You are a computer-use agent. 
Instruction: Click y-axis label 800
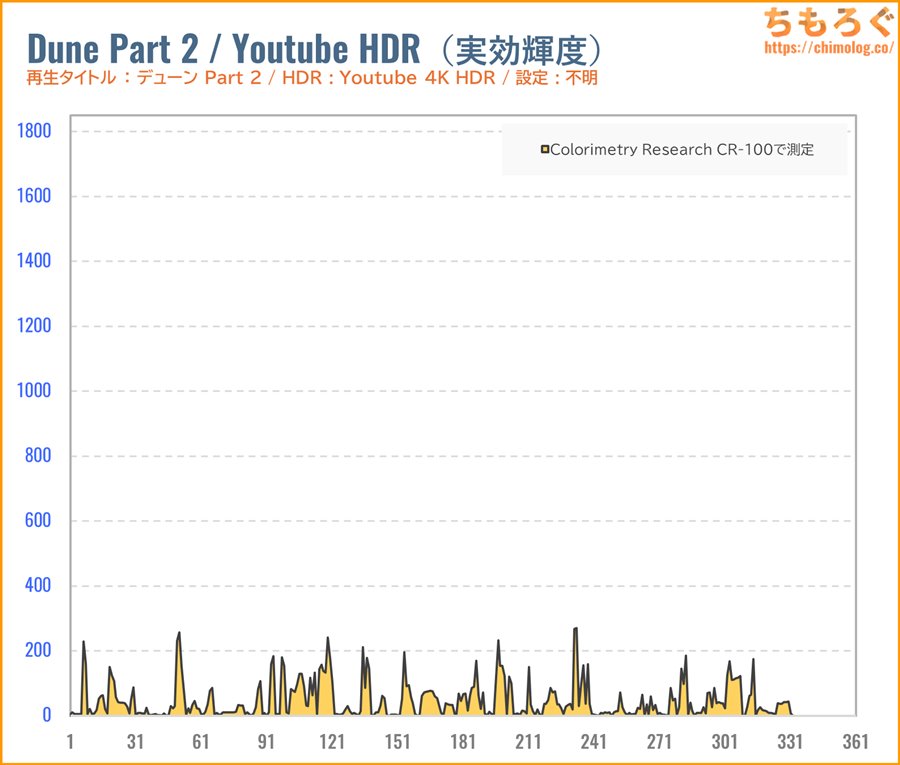pos(38,455)
